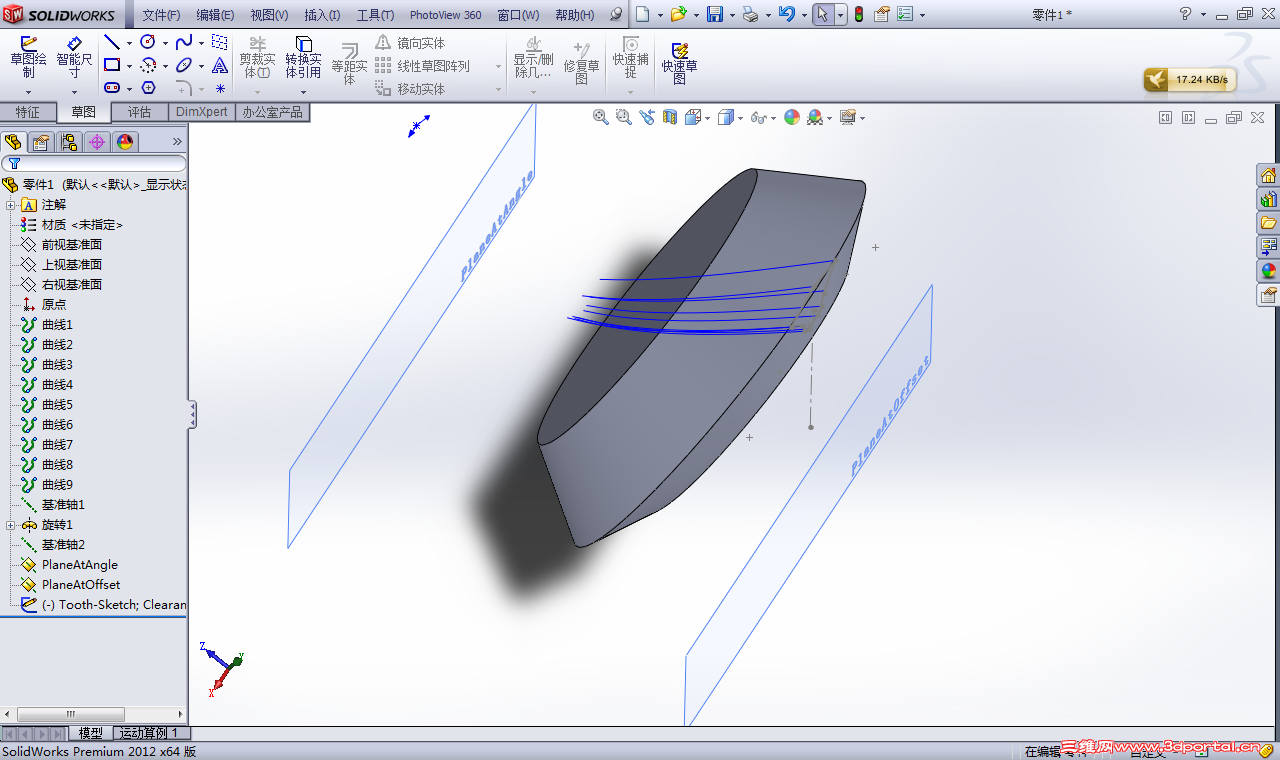This screenshot has width=1280, height=760.
Task: Open the 办公室产品 office products tab
Action: (272, 112)
